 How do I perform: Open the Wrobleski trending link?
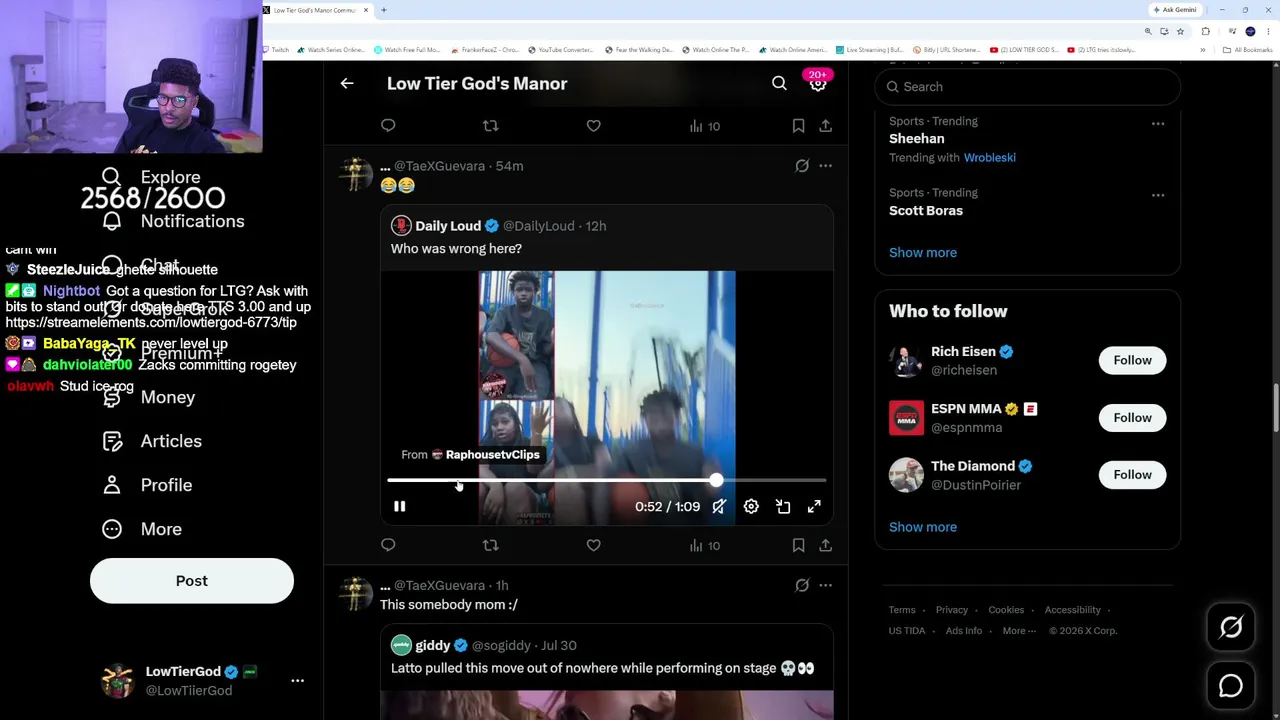point(989,158)
